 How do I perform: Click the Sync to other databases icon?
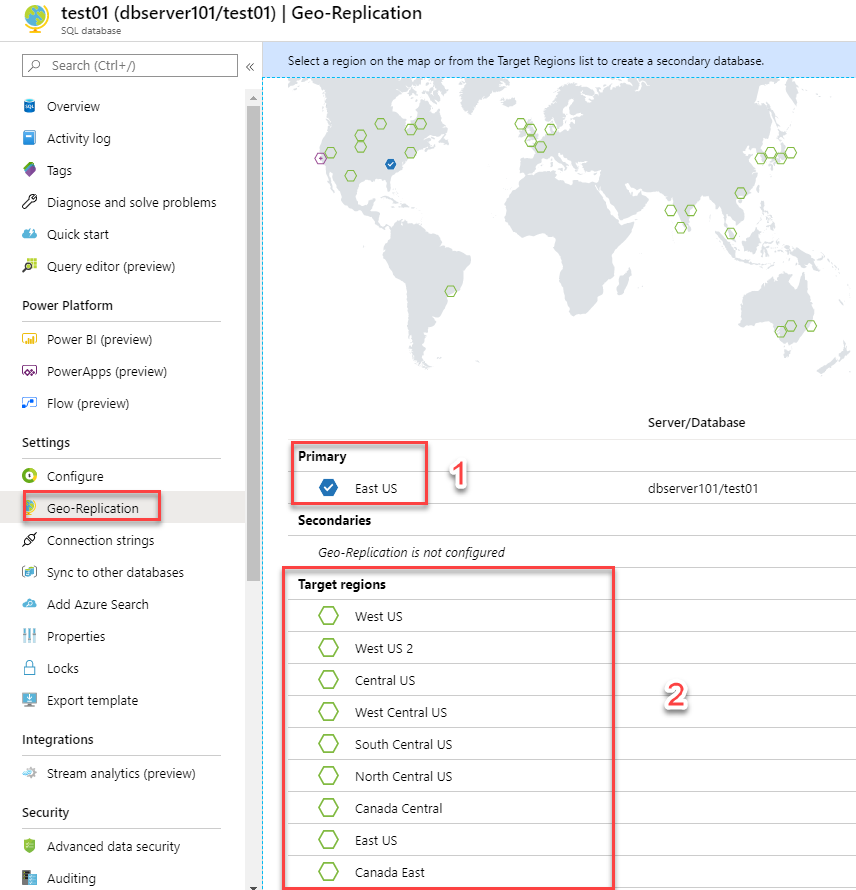[x=30, y=572]
